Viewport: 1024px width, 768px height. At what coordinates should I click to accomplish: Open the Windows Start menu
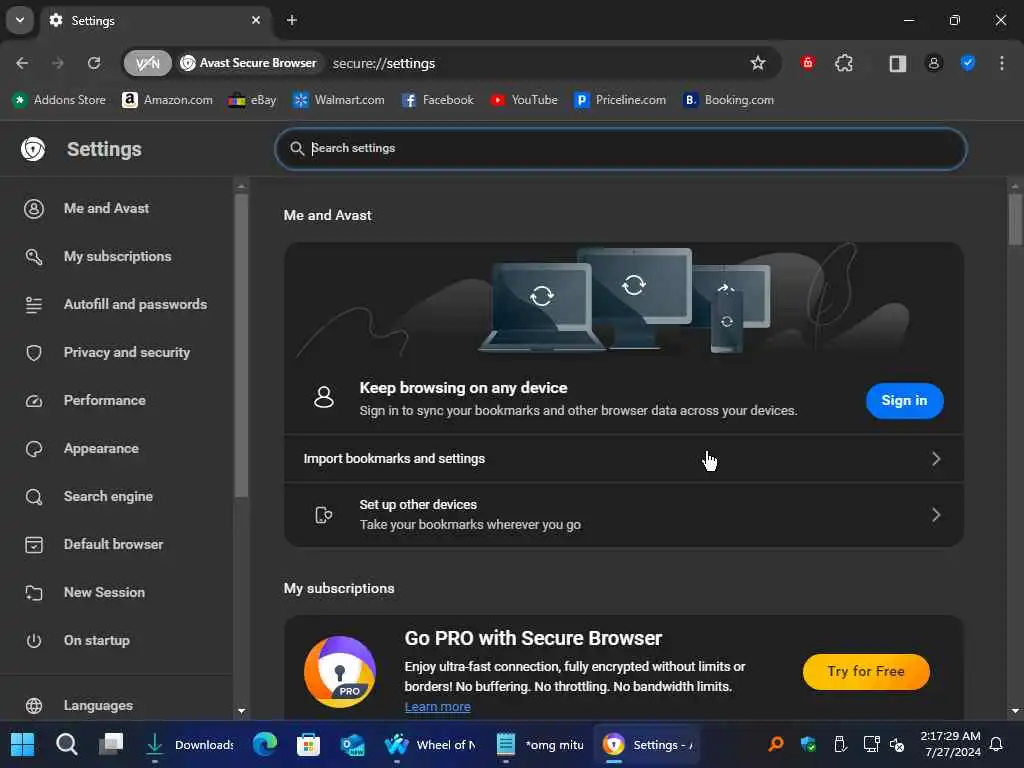[22, 744]
